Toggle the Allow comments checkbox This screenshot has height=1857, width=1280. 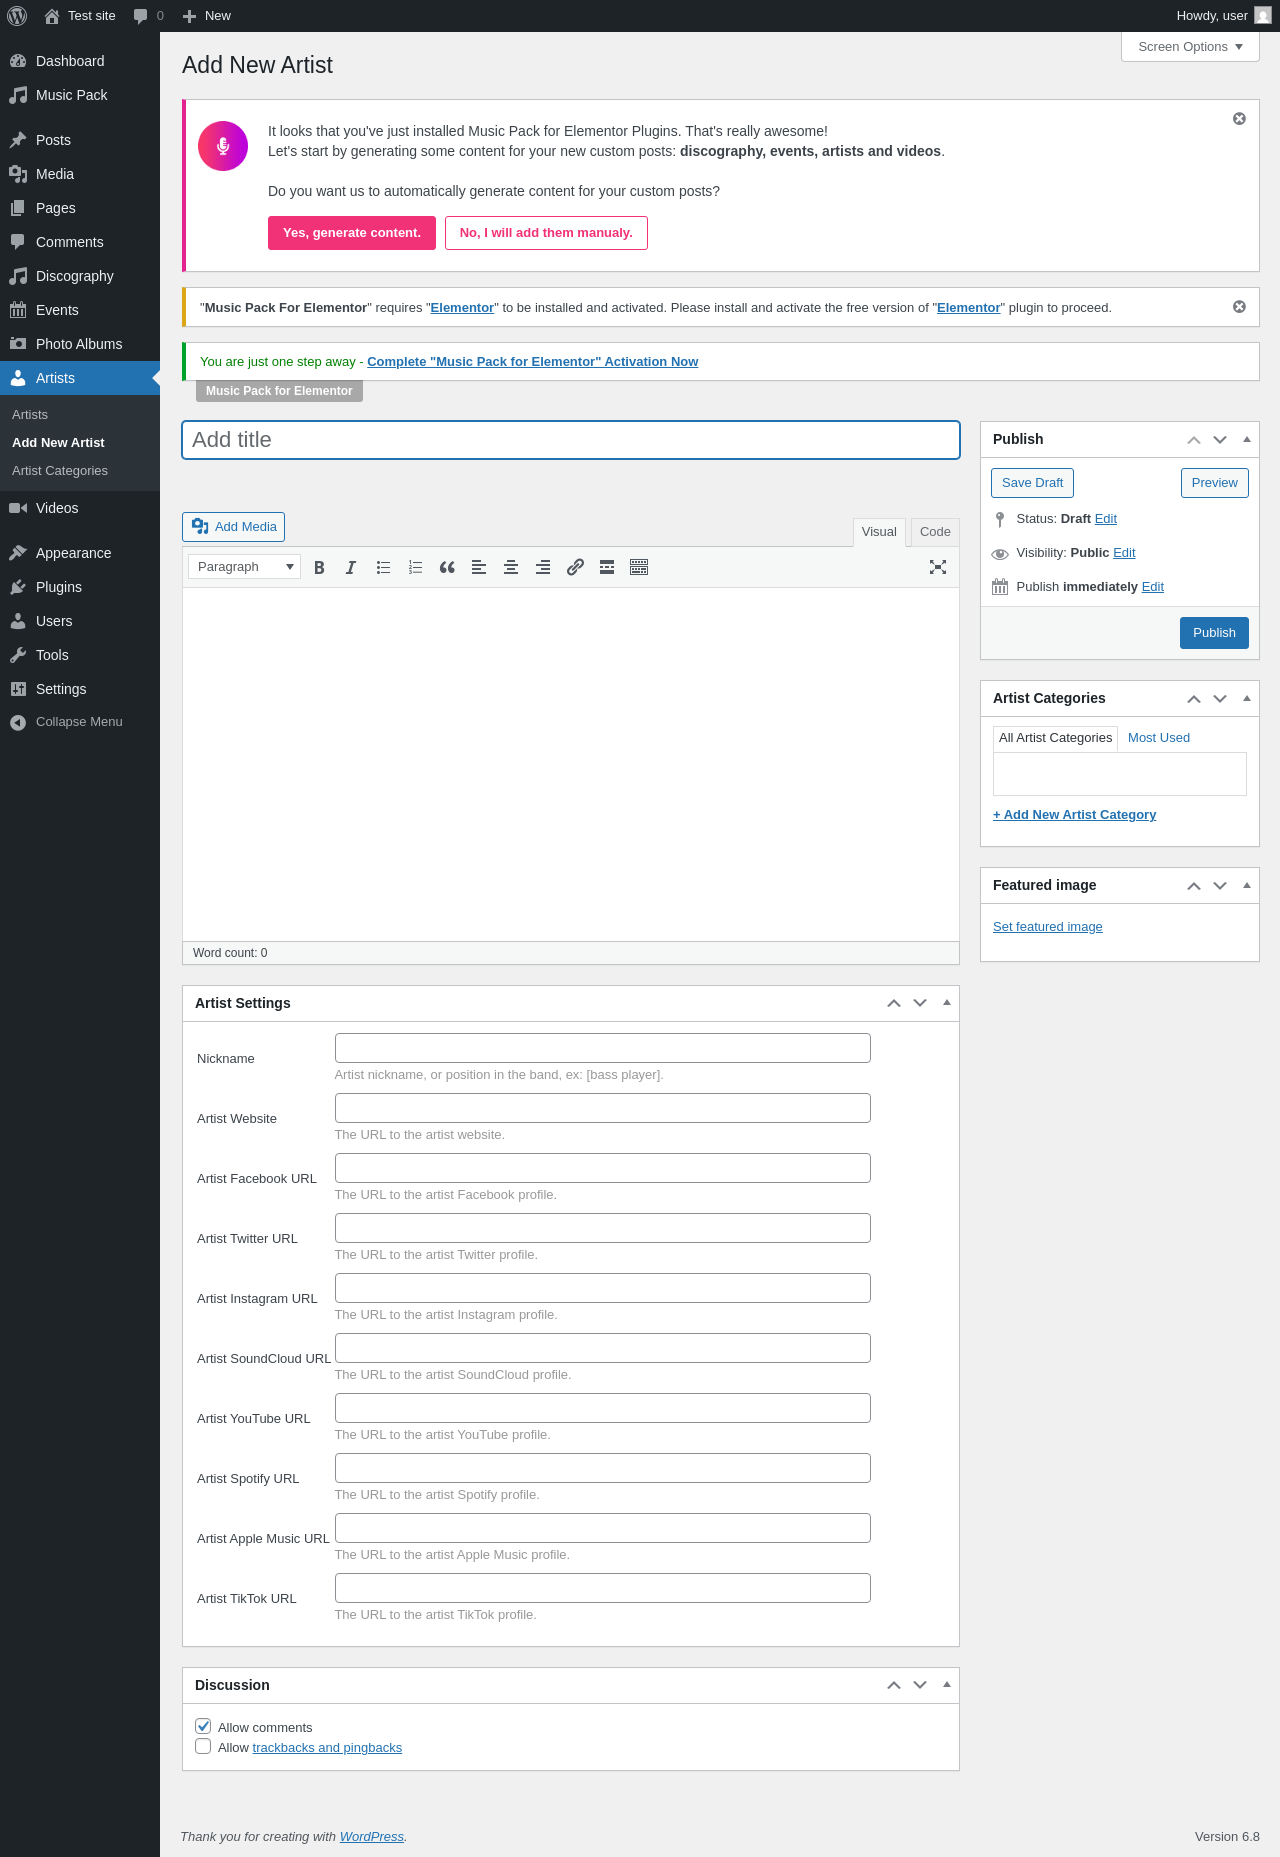(203, 1726)
